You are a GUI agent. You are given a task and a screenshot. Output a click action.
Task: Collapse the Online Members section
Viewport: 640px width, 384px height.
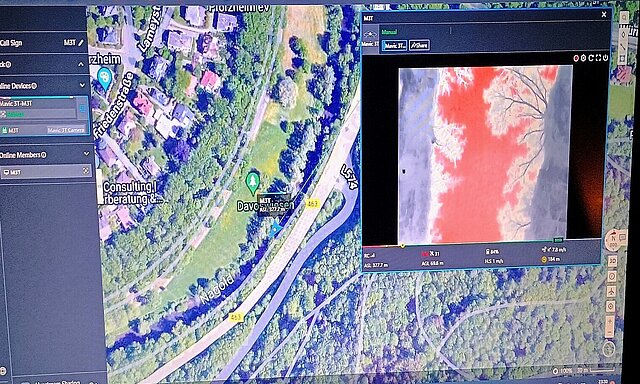(x=86, y=154)
